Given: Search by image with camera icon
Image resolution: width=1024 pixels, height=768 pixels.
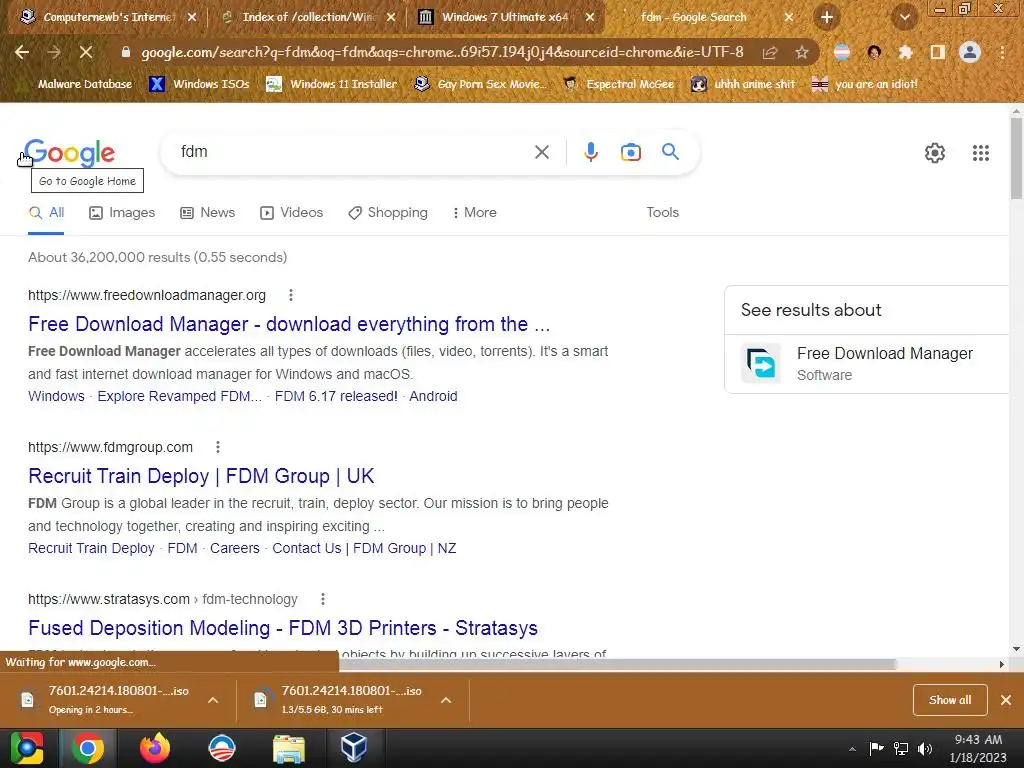Looking at the screenshot, I should click(x=630, y=152).
